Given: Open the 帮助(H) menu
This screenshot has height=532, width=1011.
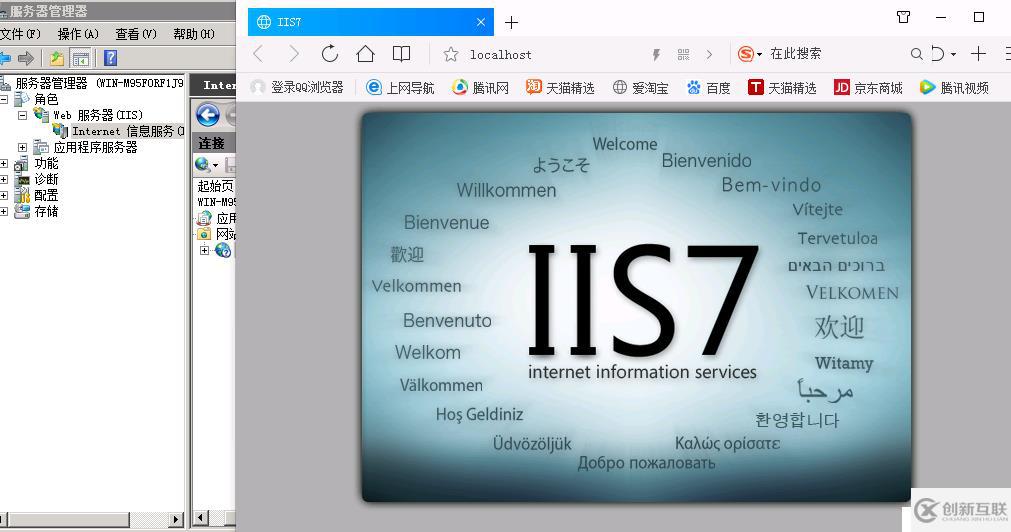Looking at the screenshot, I should click(x=193, y=34).
